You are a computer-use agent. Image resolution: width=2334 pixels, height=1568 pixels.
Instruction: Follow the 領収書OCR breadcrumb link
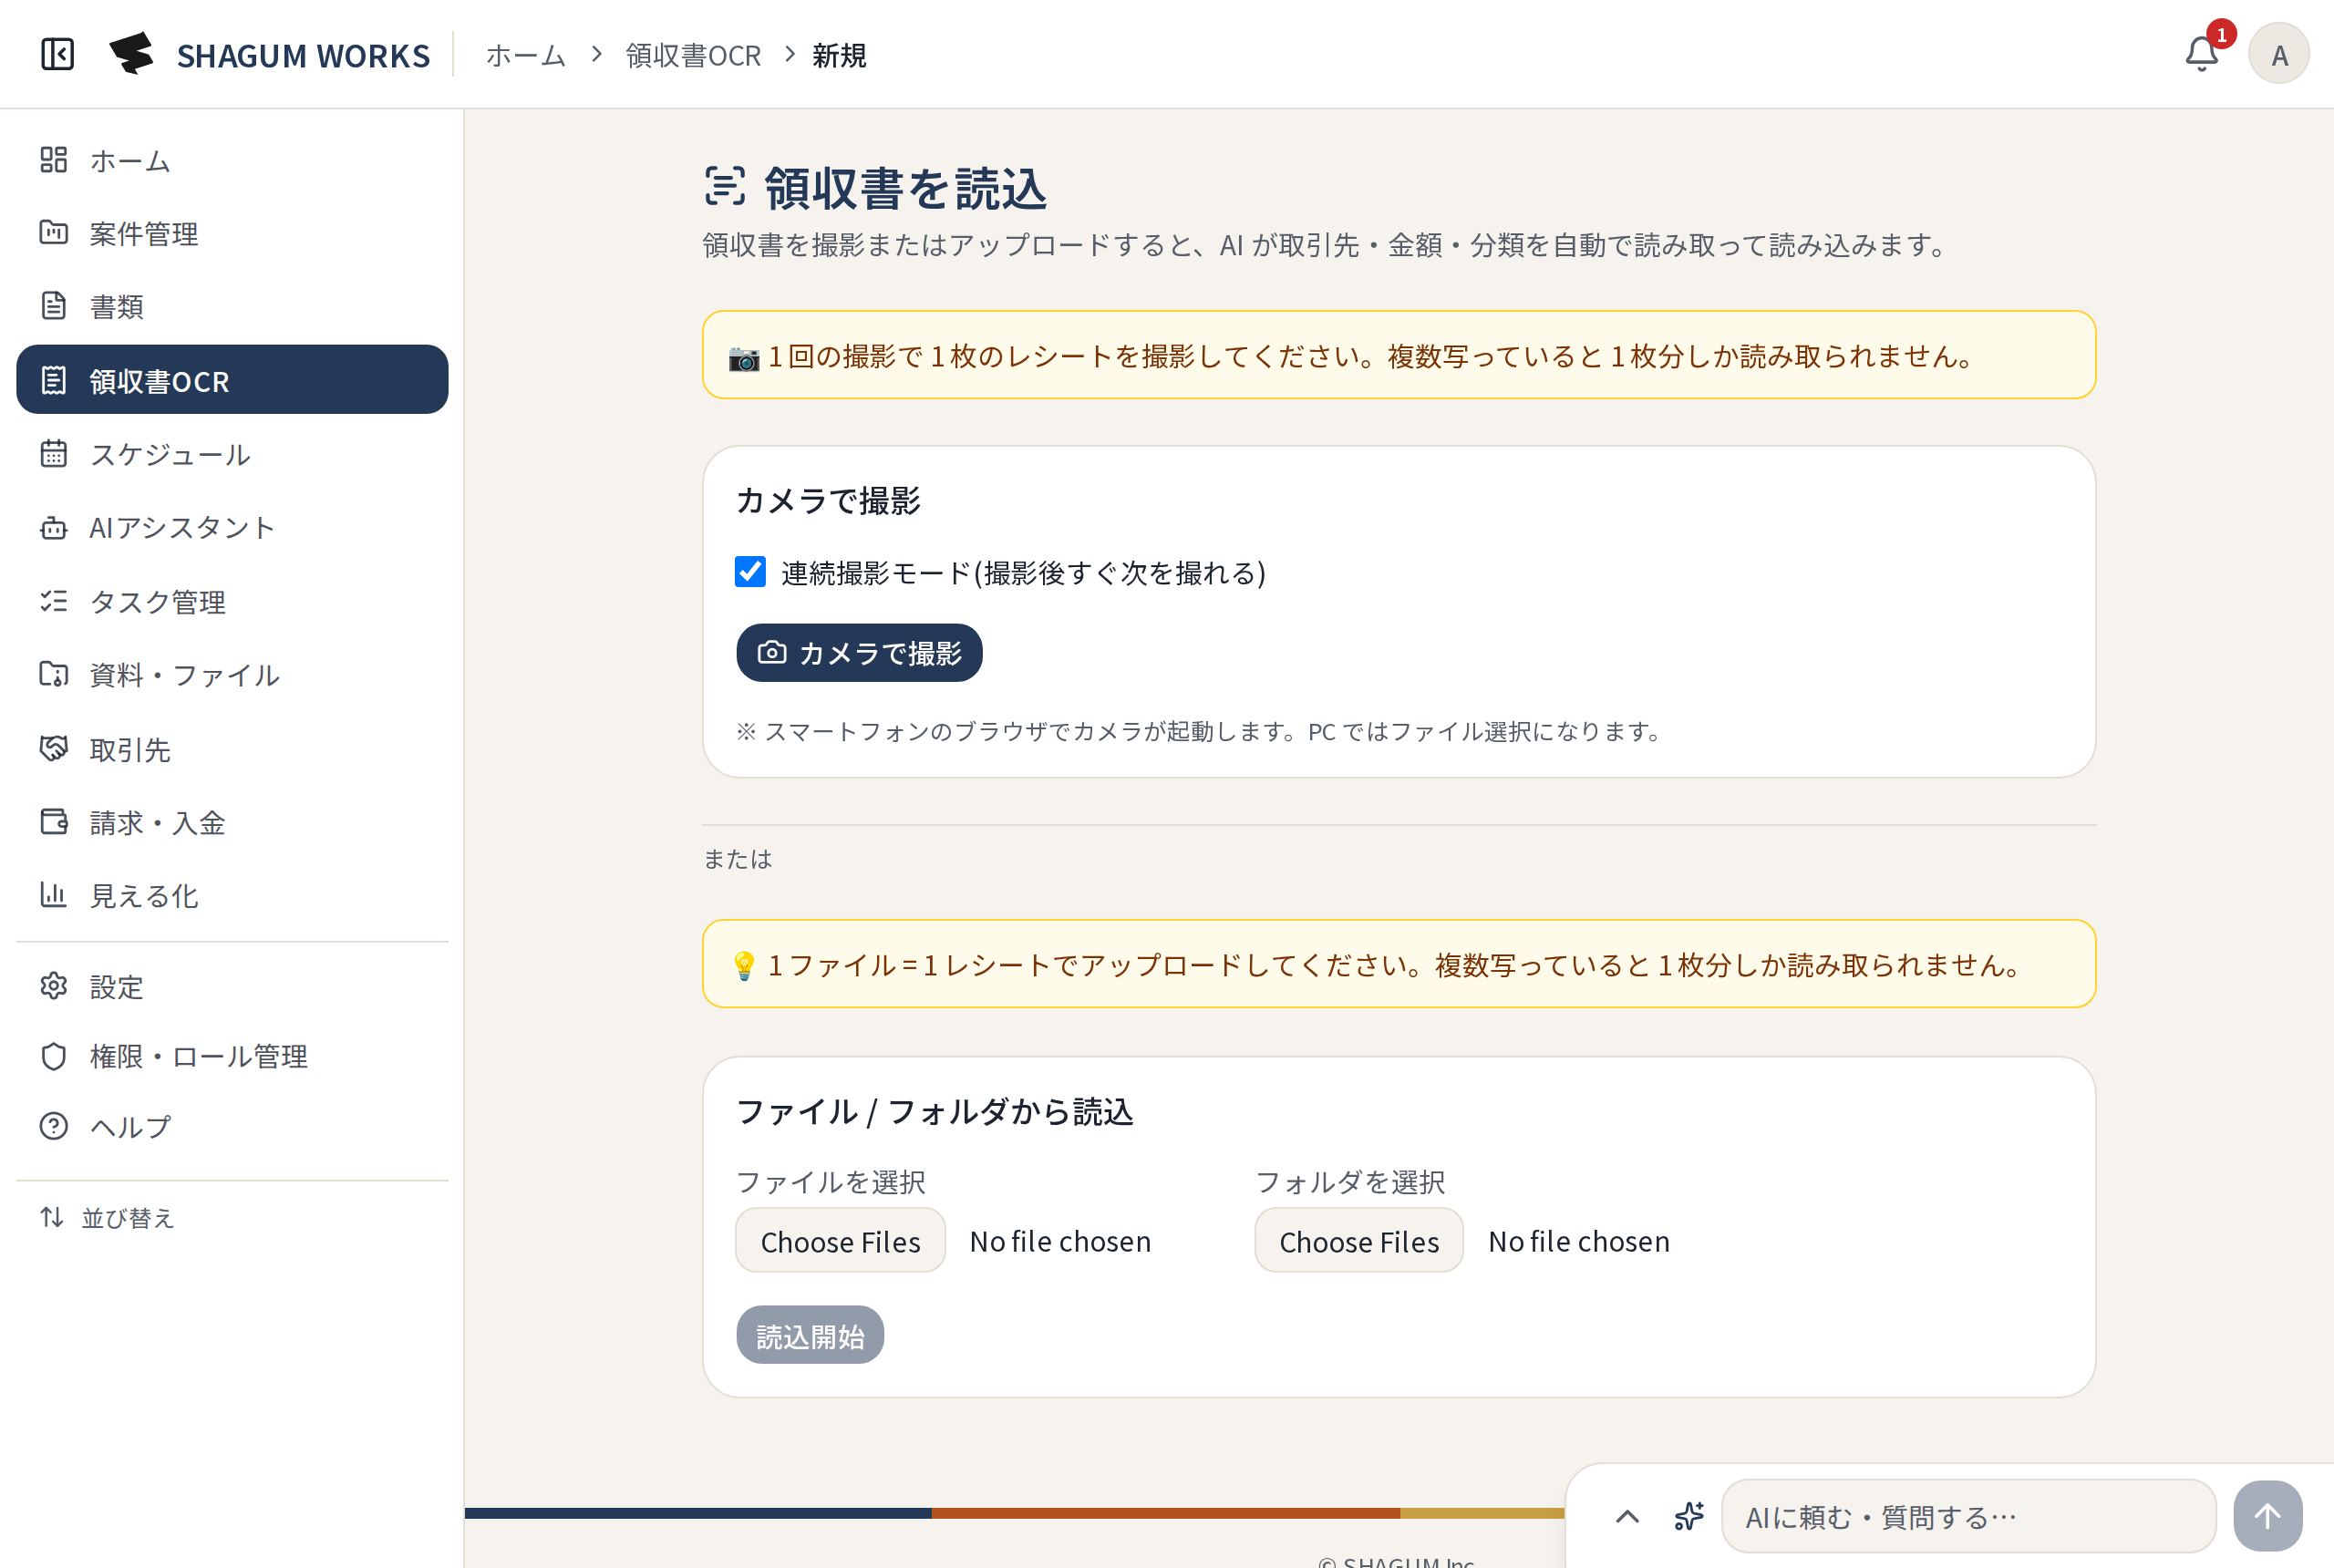coord(693,55)
